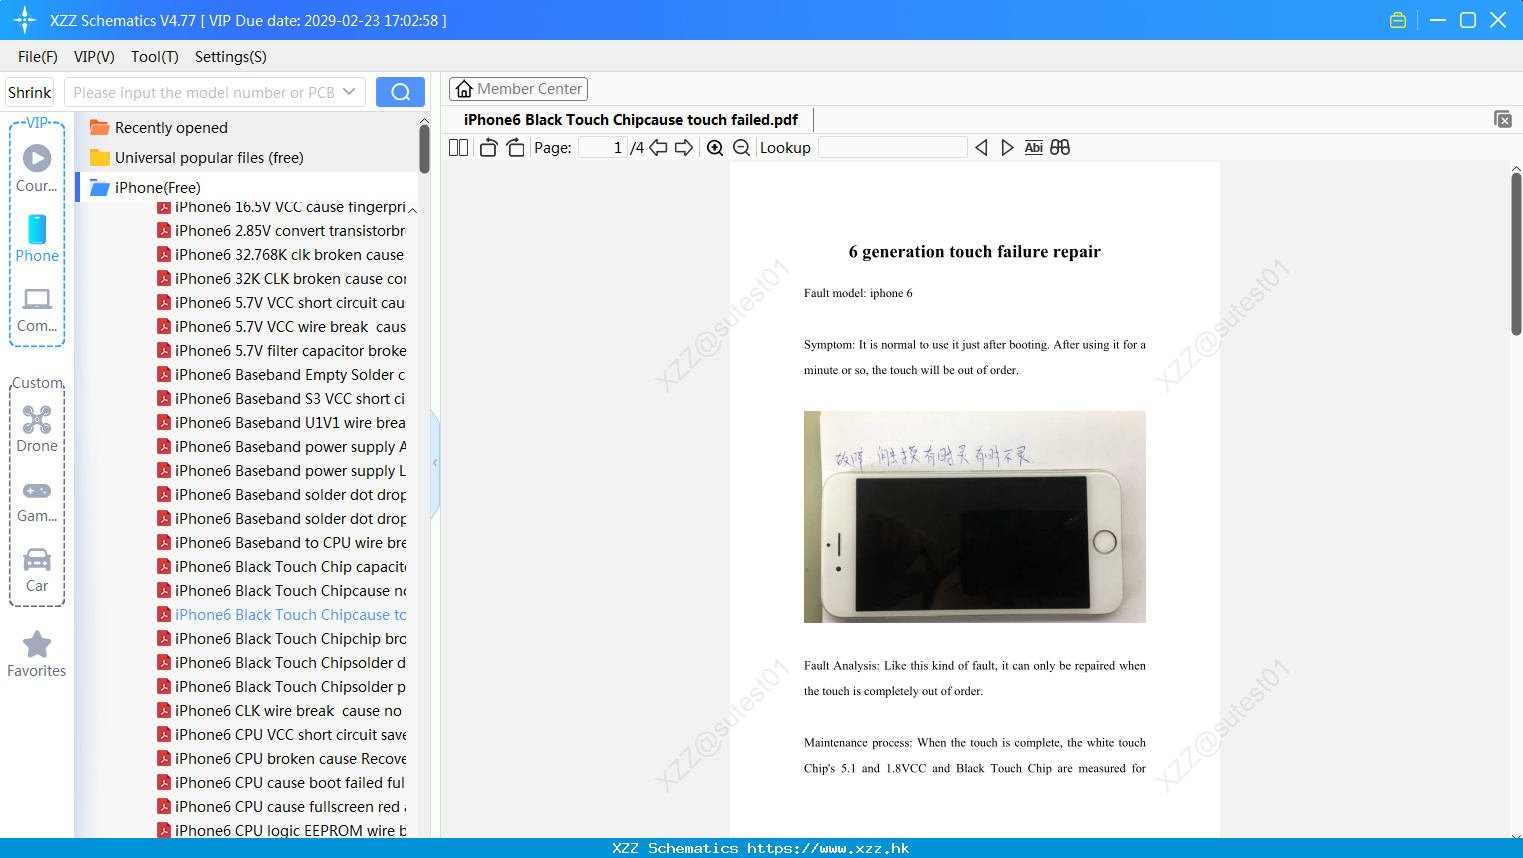
Task: Open the Tool(T) menu
Action: 155,57
